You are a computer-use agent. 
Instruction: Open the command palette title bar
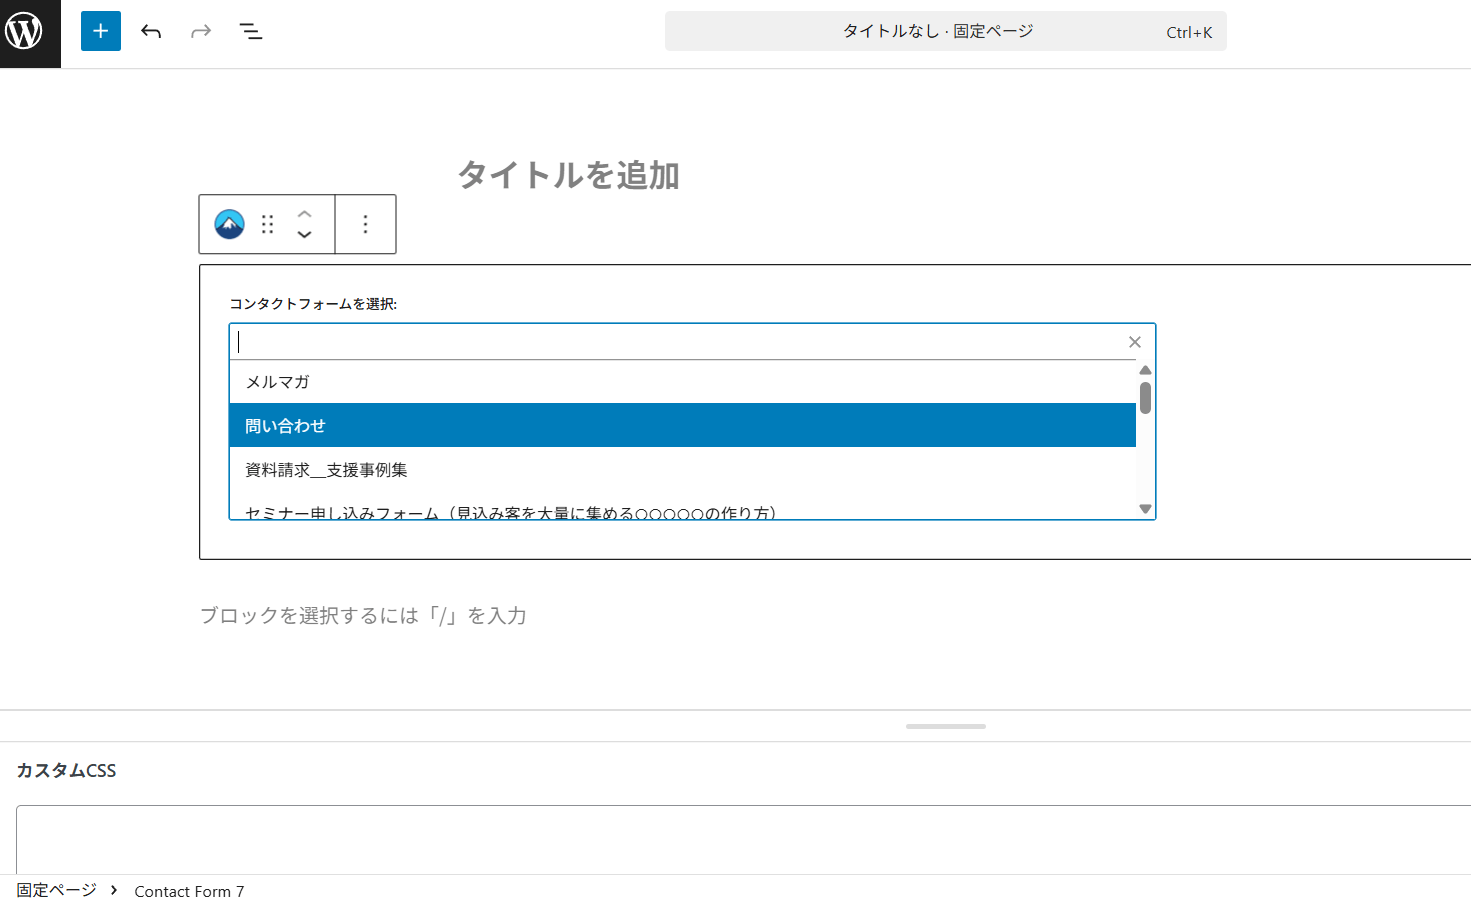click(945, 31)
